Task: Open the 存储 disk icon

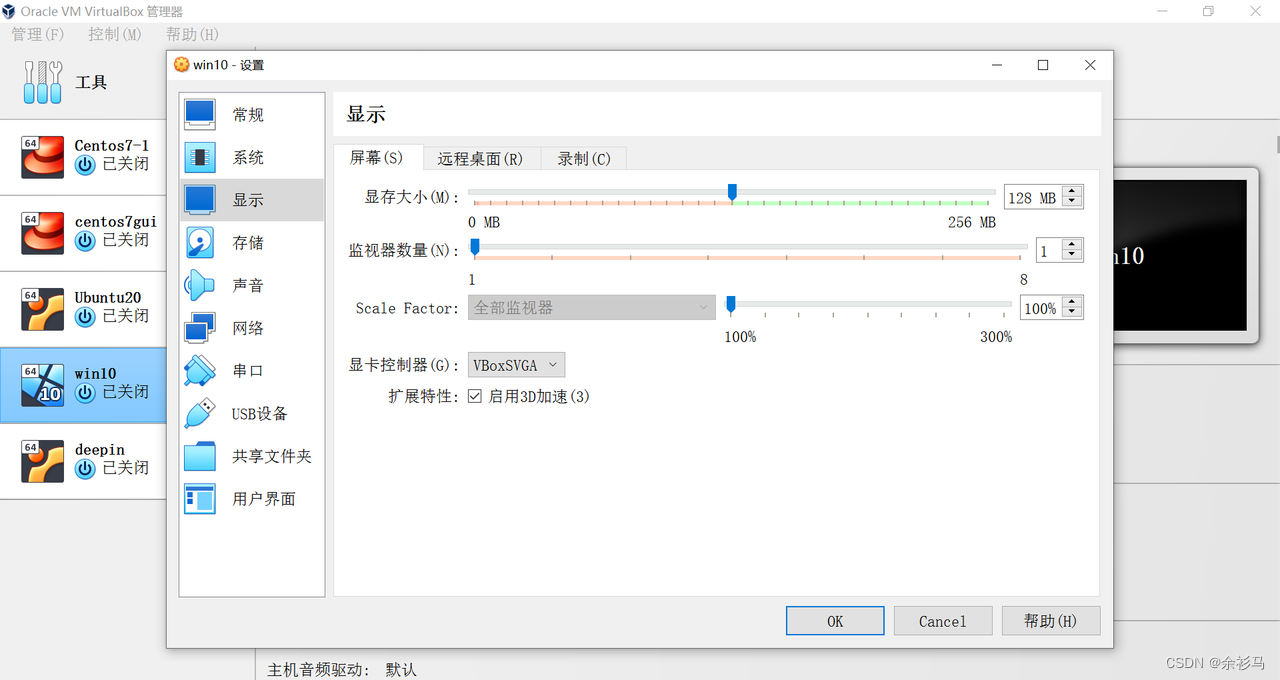Action: click(x=200, y=243)
